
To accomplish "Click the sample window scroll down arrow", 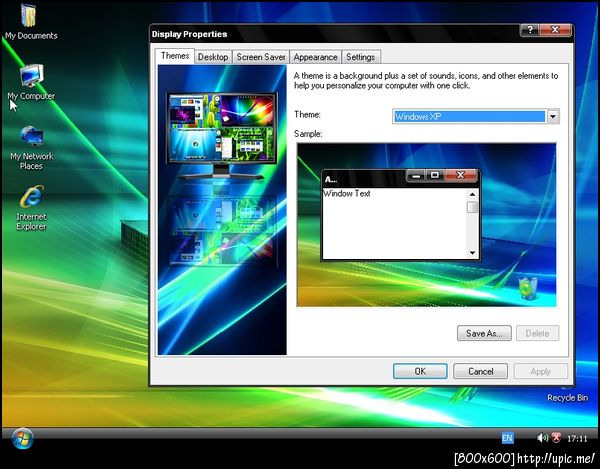I will point(472,252).
